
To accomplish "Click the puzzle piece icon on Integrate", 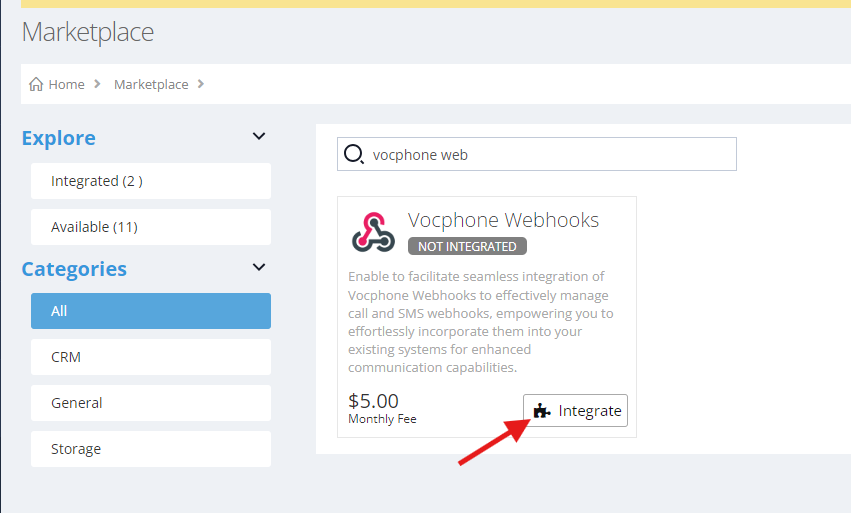I will click(541, 411).
